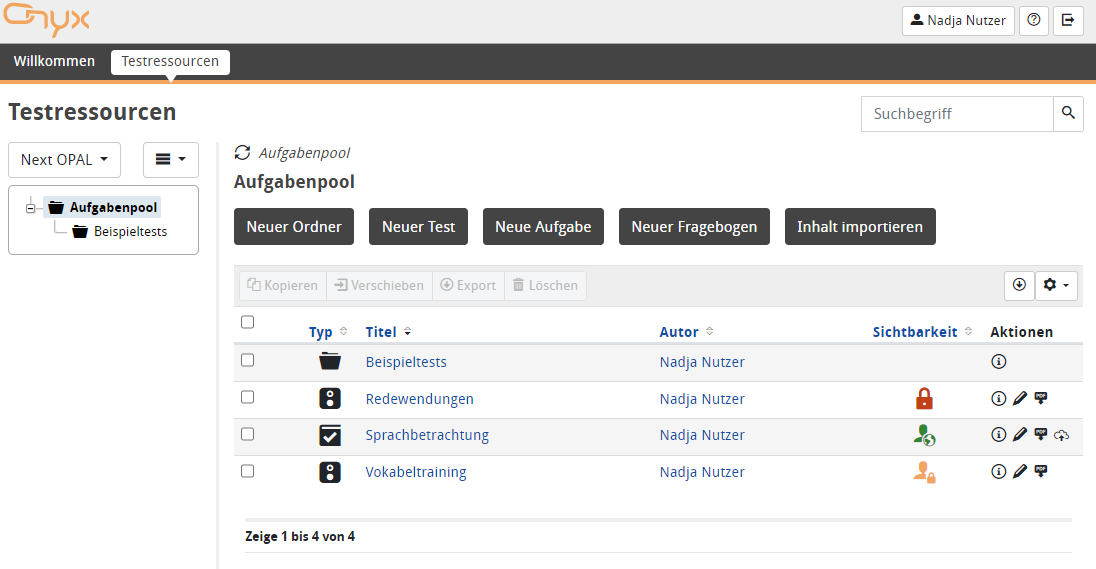Toggle the select-all checkbox in table header
1096x569 pixels.
pyautogui.click(x=247, y=322)
